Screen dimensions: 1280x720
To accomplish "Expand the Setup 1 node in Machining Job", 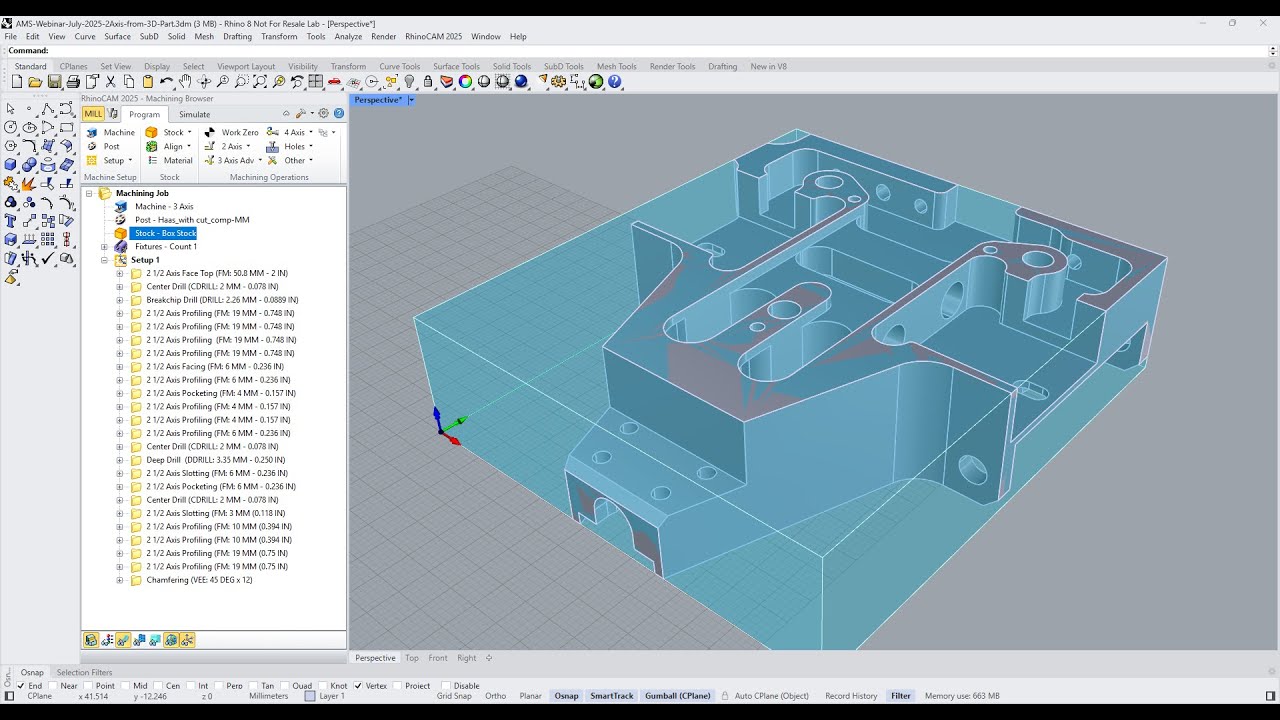I will pos(104,259).
